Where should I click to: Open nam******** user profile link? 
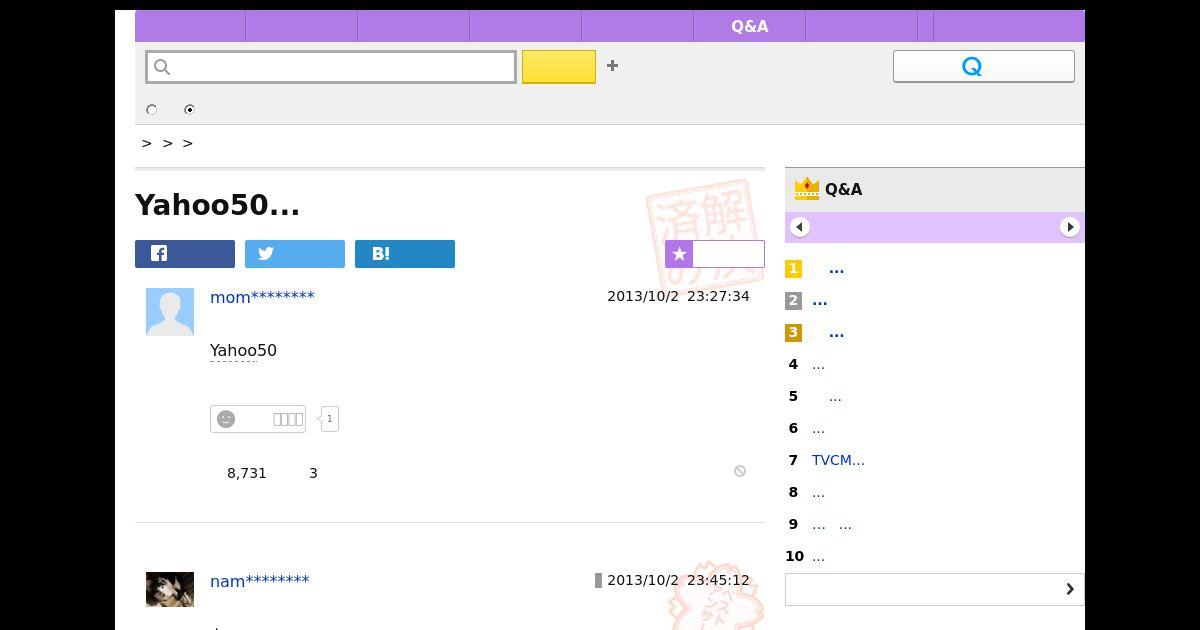tap(259, 581)
